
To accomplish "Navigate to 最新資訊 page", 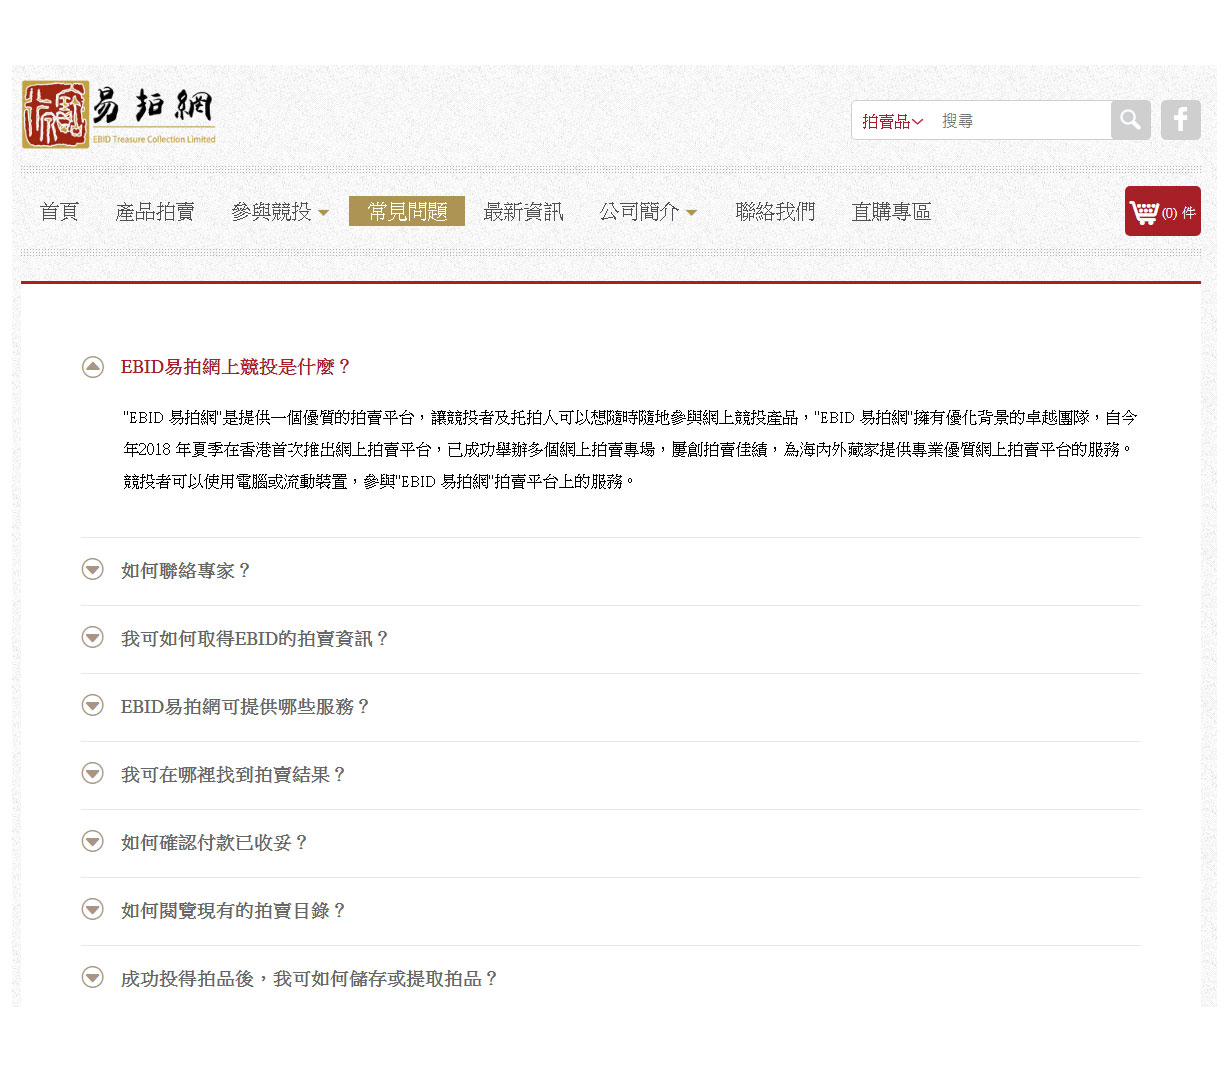I will coord(523,212).
